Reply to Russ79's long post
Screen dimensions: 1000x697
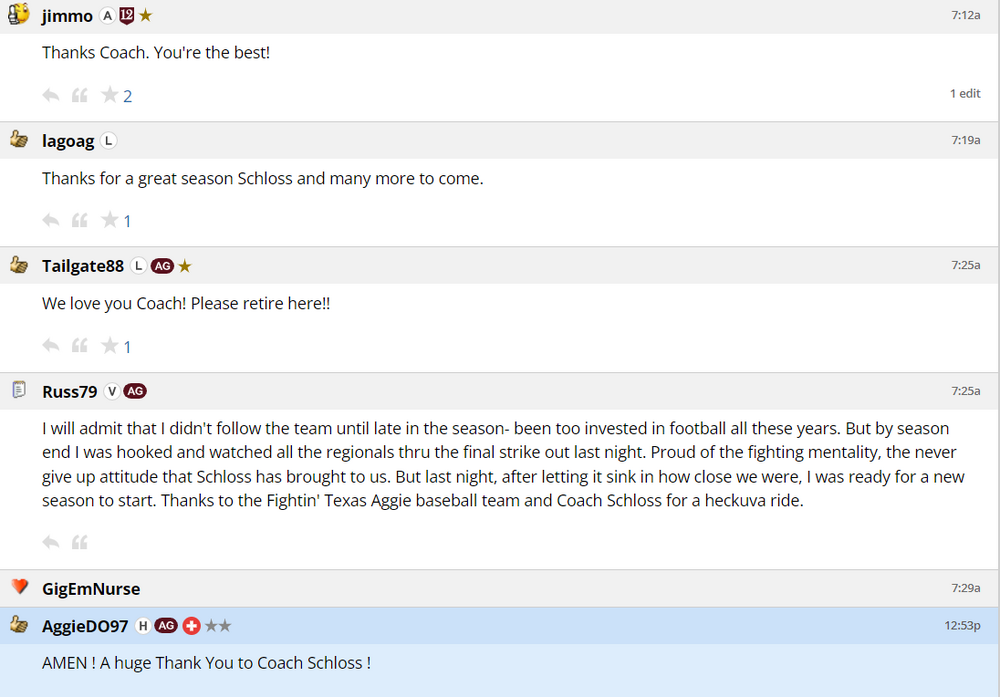(x=51, y=542)
